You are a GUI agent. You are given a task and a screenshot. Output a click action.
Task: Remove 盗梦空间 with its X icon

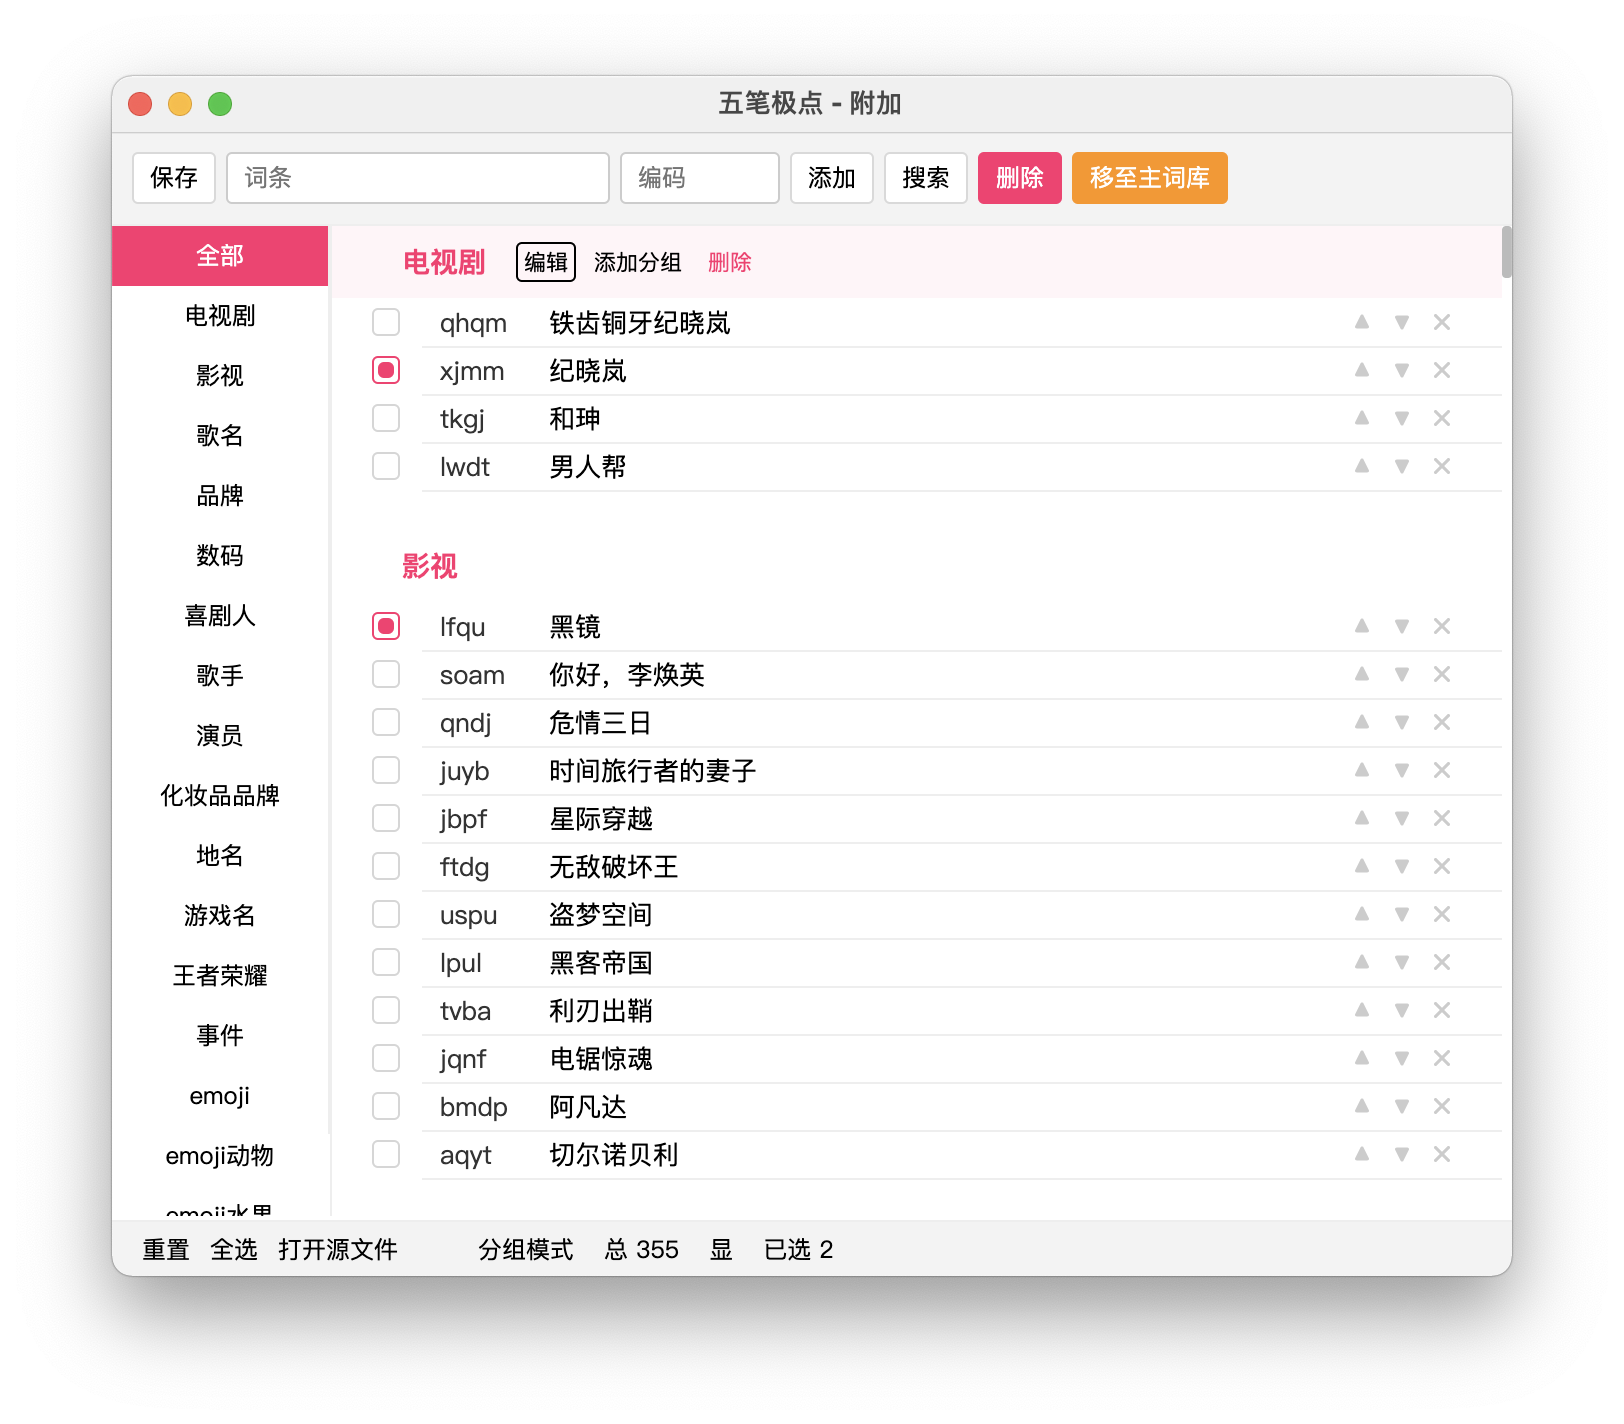point(1442,914)
